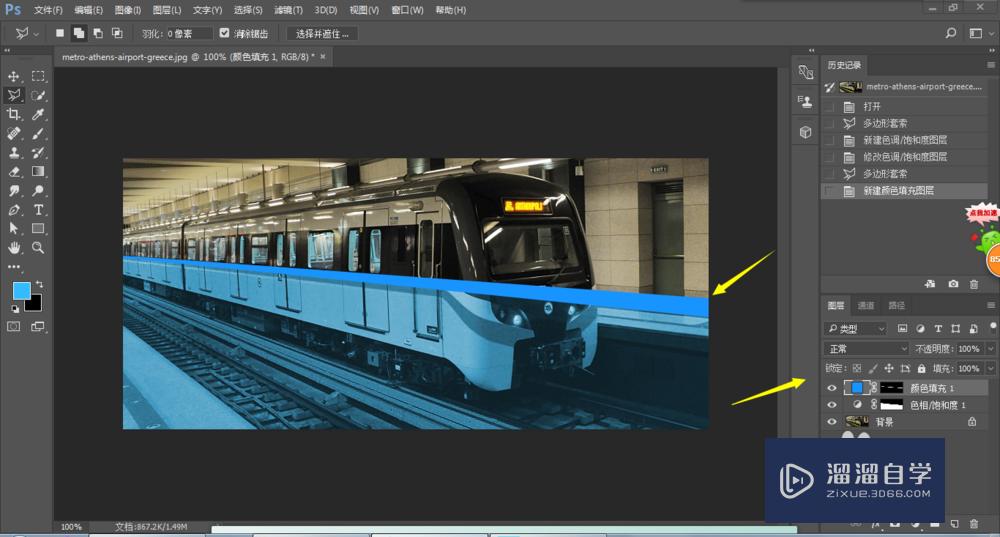The image size is (1000, 537).
Task: Open the 不透明度 opacity dropdown arrow
Action: 990,349
